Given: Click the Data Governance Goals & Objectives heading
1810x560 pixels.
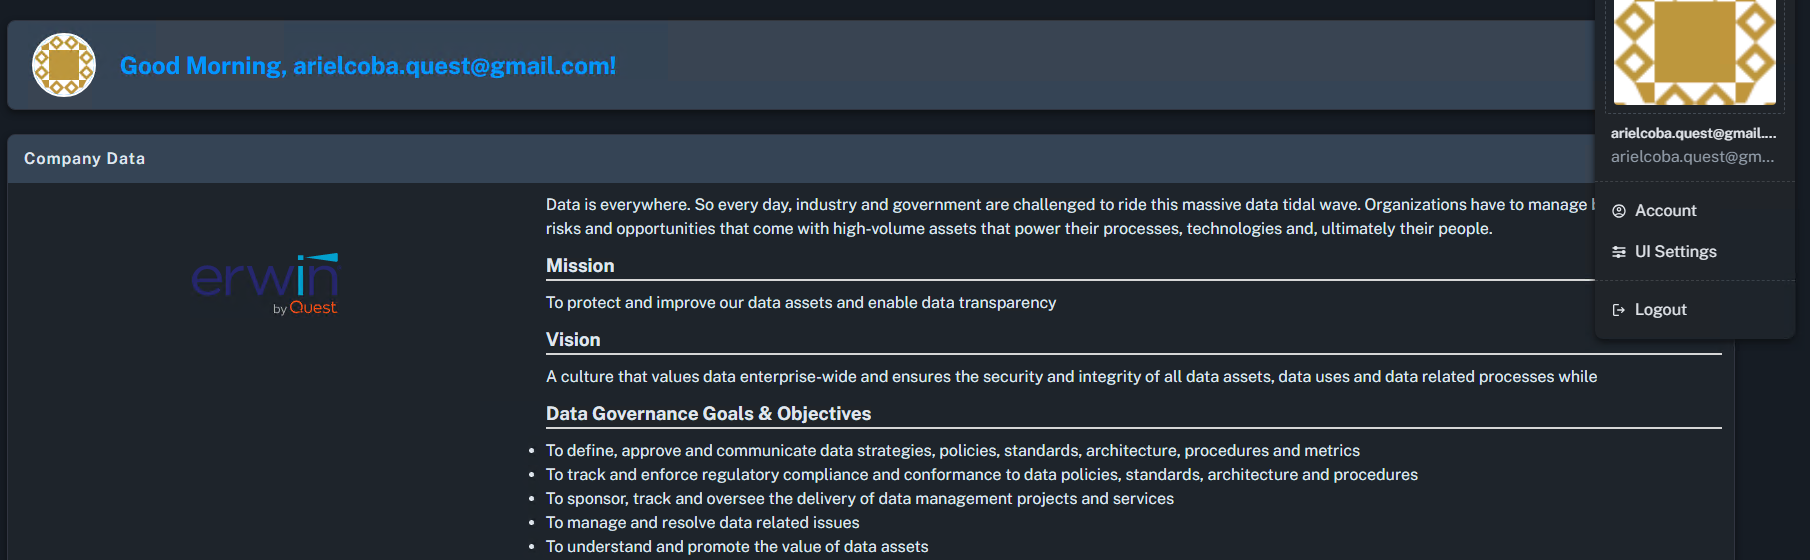Looking at the screenshot, I should [708, 414].
